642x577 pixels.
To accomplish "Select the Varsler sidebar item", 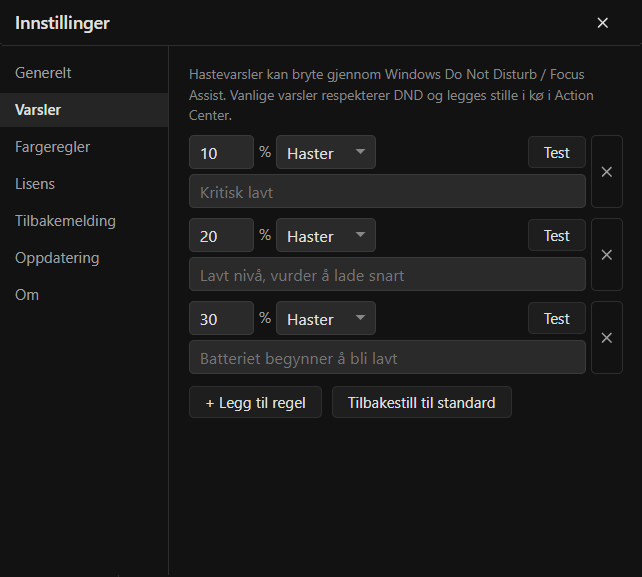I will pyautogui.click(x=84, y=110).
